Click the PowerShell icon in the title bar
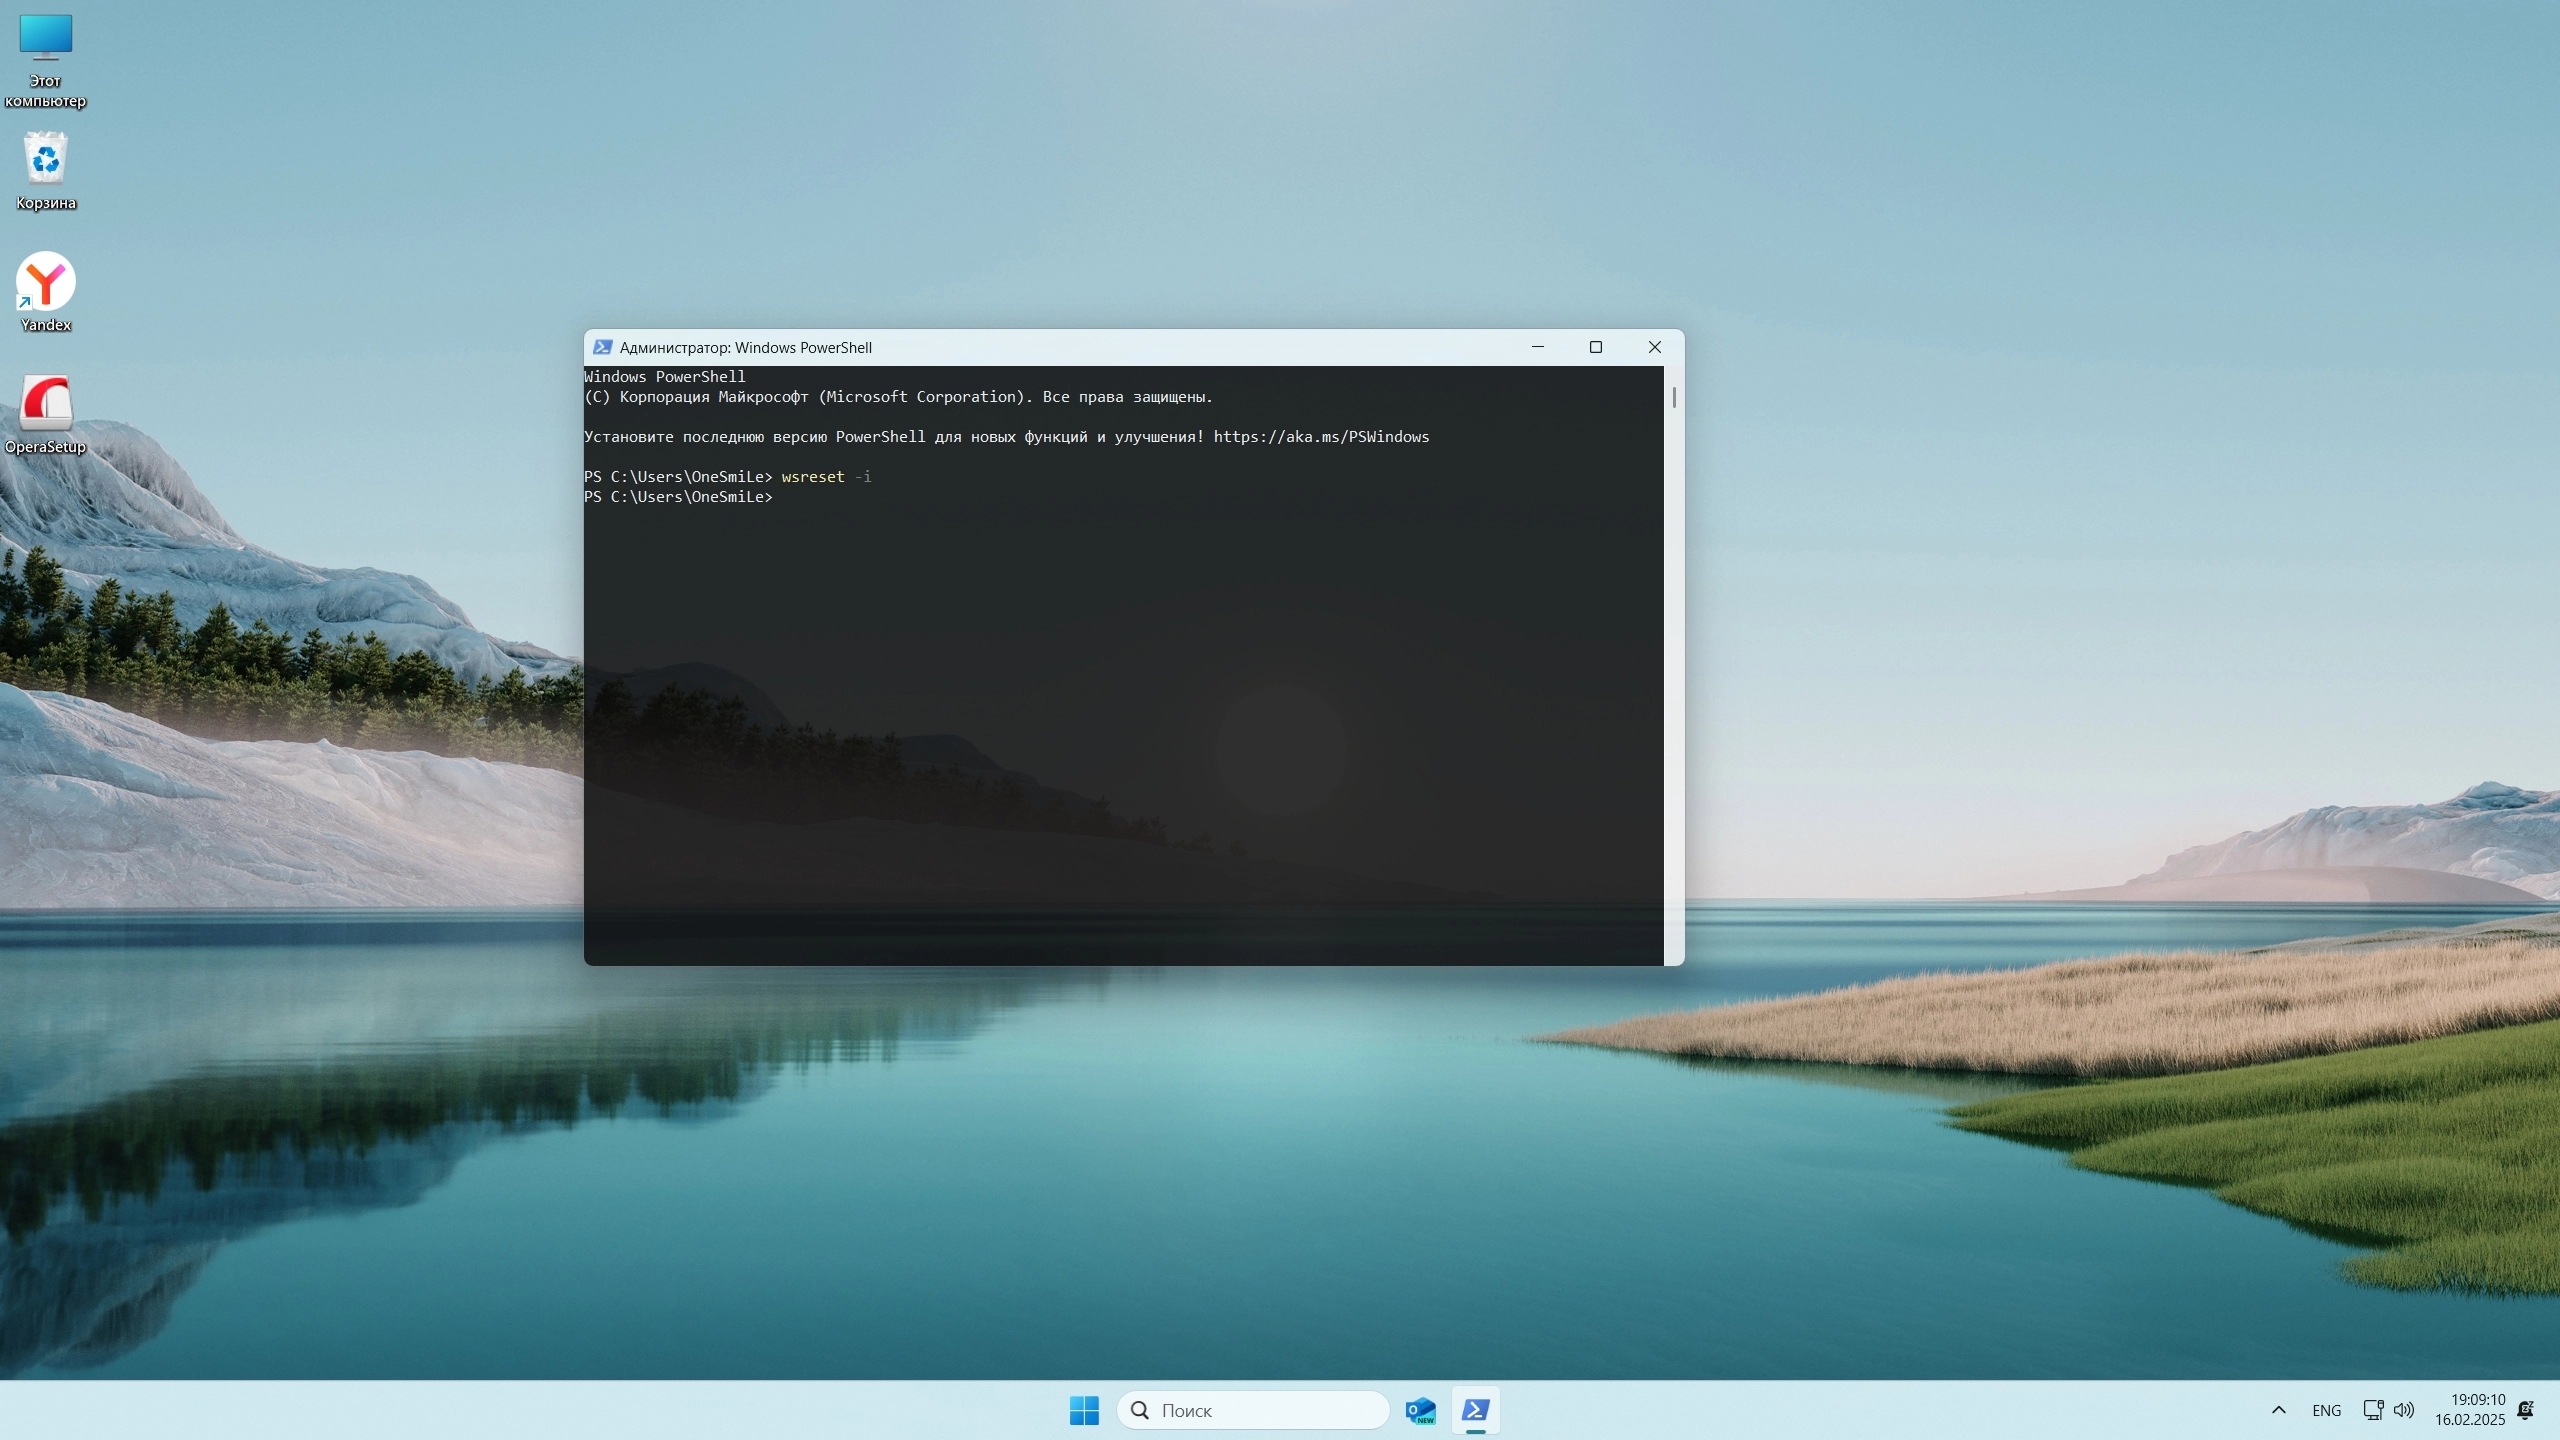 coord(602,347)
